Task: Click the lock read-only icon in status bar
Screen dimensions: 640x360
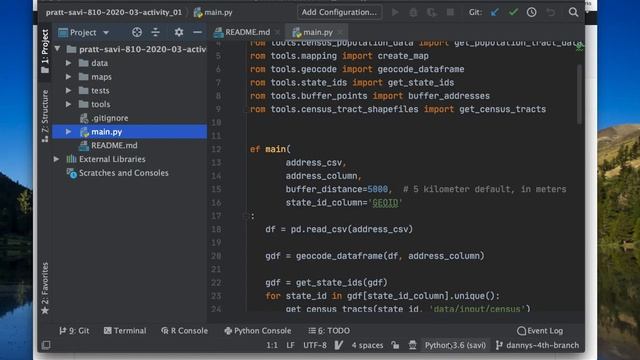Action: pos(395,345)
